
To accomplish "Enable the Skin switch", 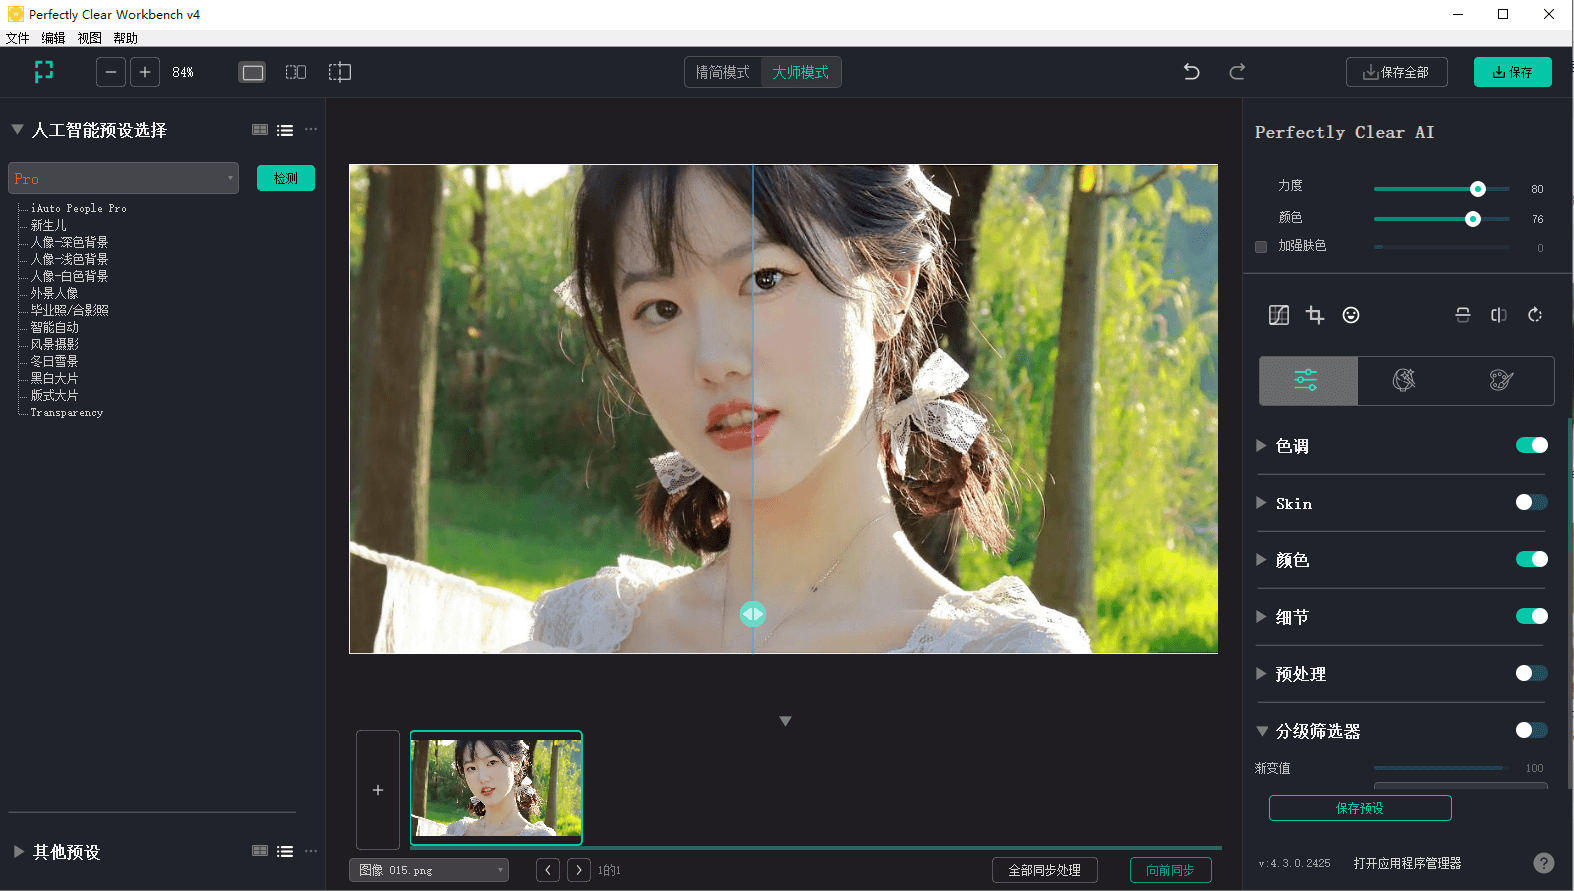I will tap(1531, 502).
